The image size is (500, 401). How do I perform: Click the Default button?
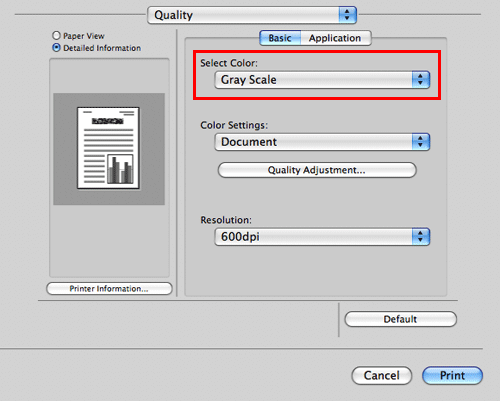click(400, 319)
